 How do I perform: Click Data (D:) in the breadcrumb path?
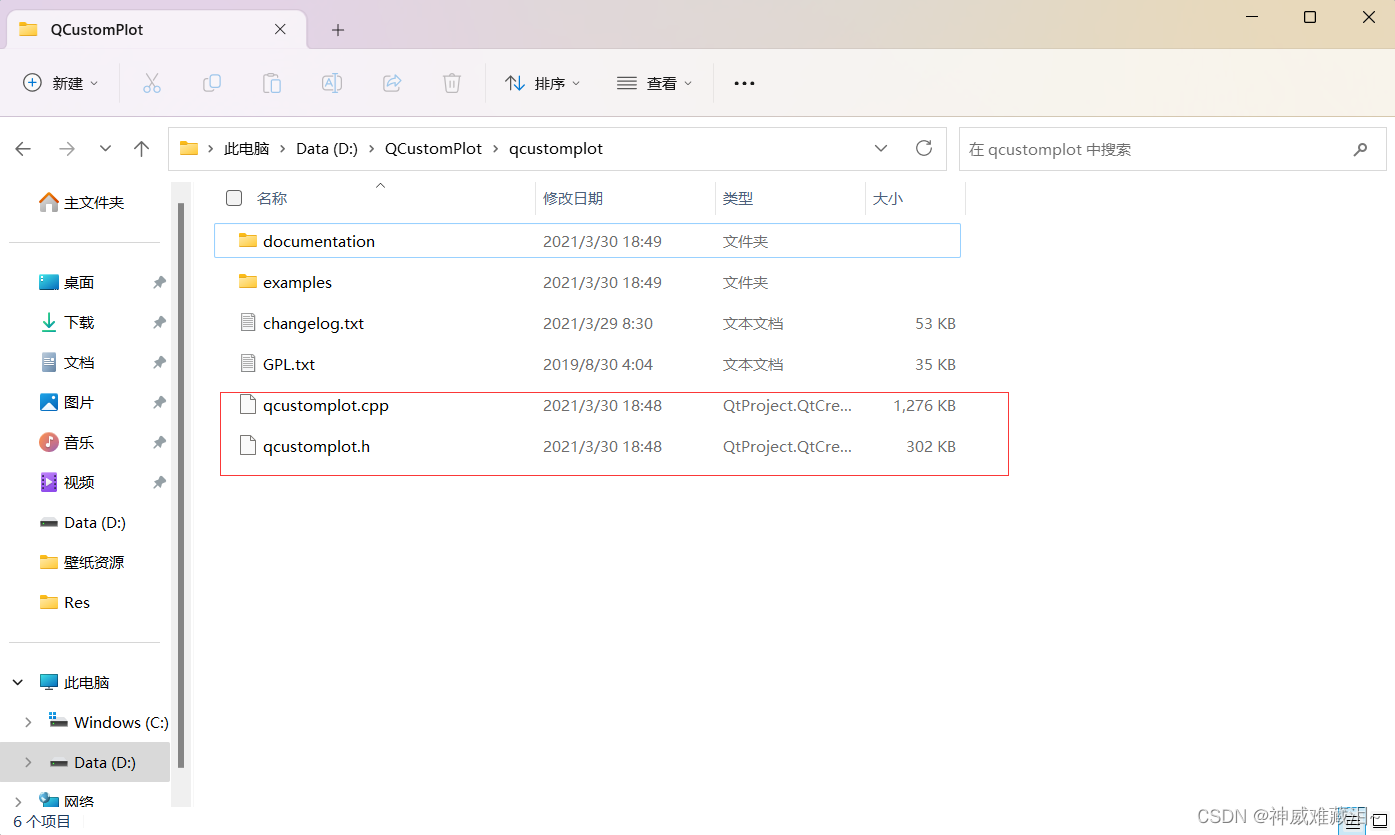[327, 148]
